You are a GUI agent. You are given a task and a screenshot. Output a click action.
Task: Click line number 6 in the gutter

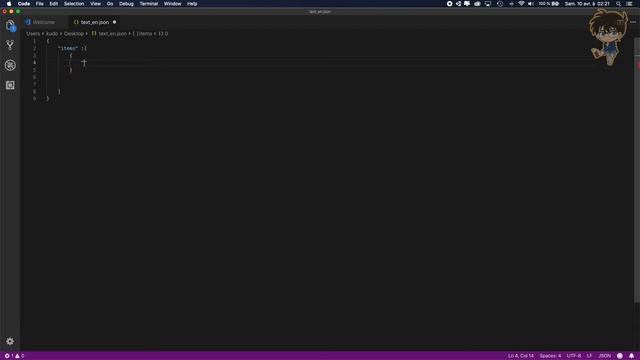tap(34, 77)
